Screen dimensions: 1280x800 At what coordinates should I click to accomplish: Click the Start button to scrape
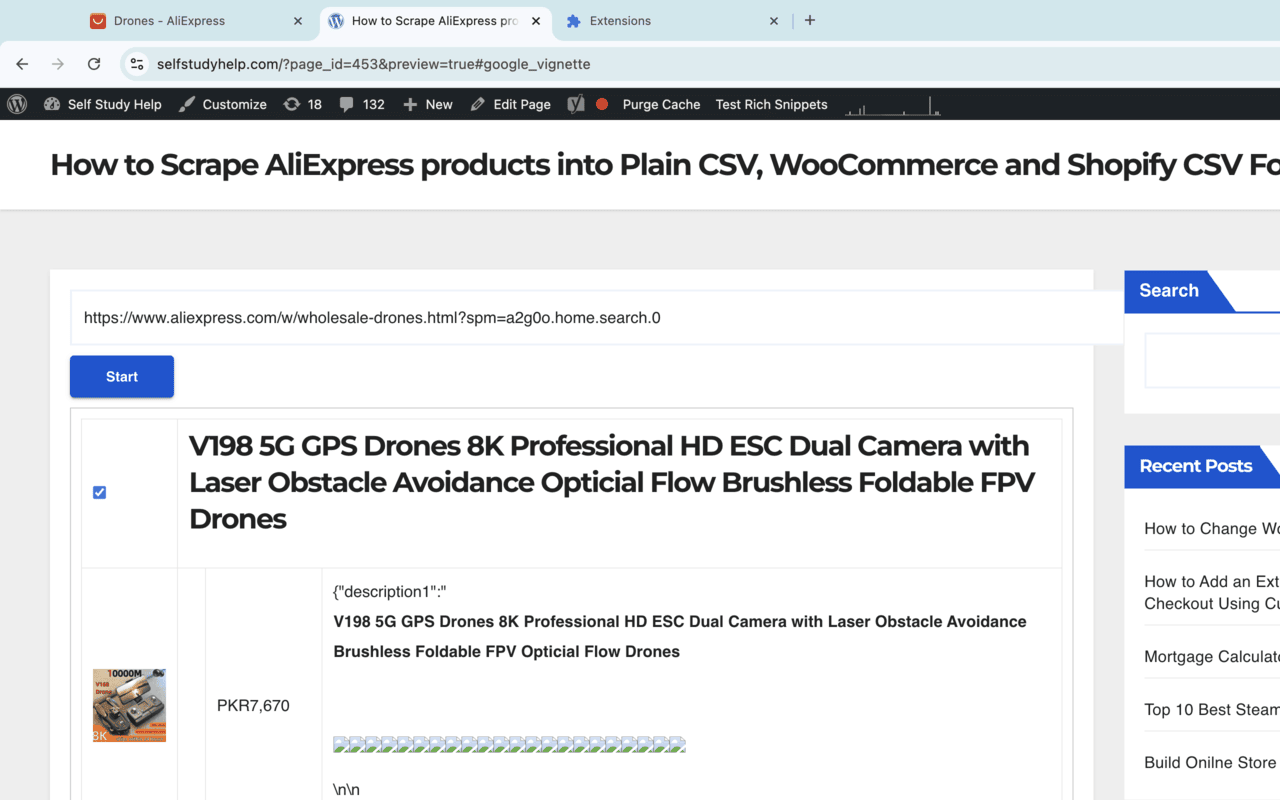121,376
